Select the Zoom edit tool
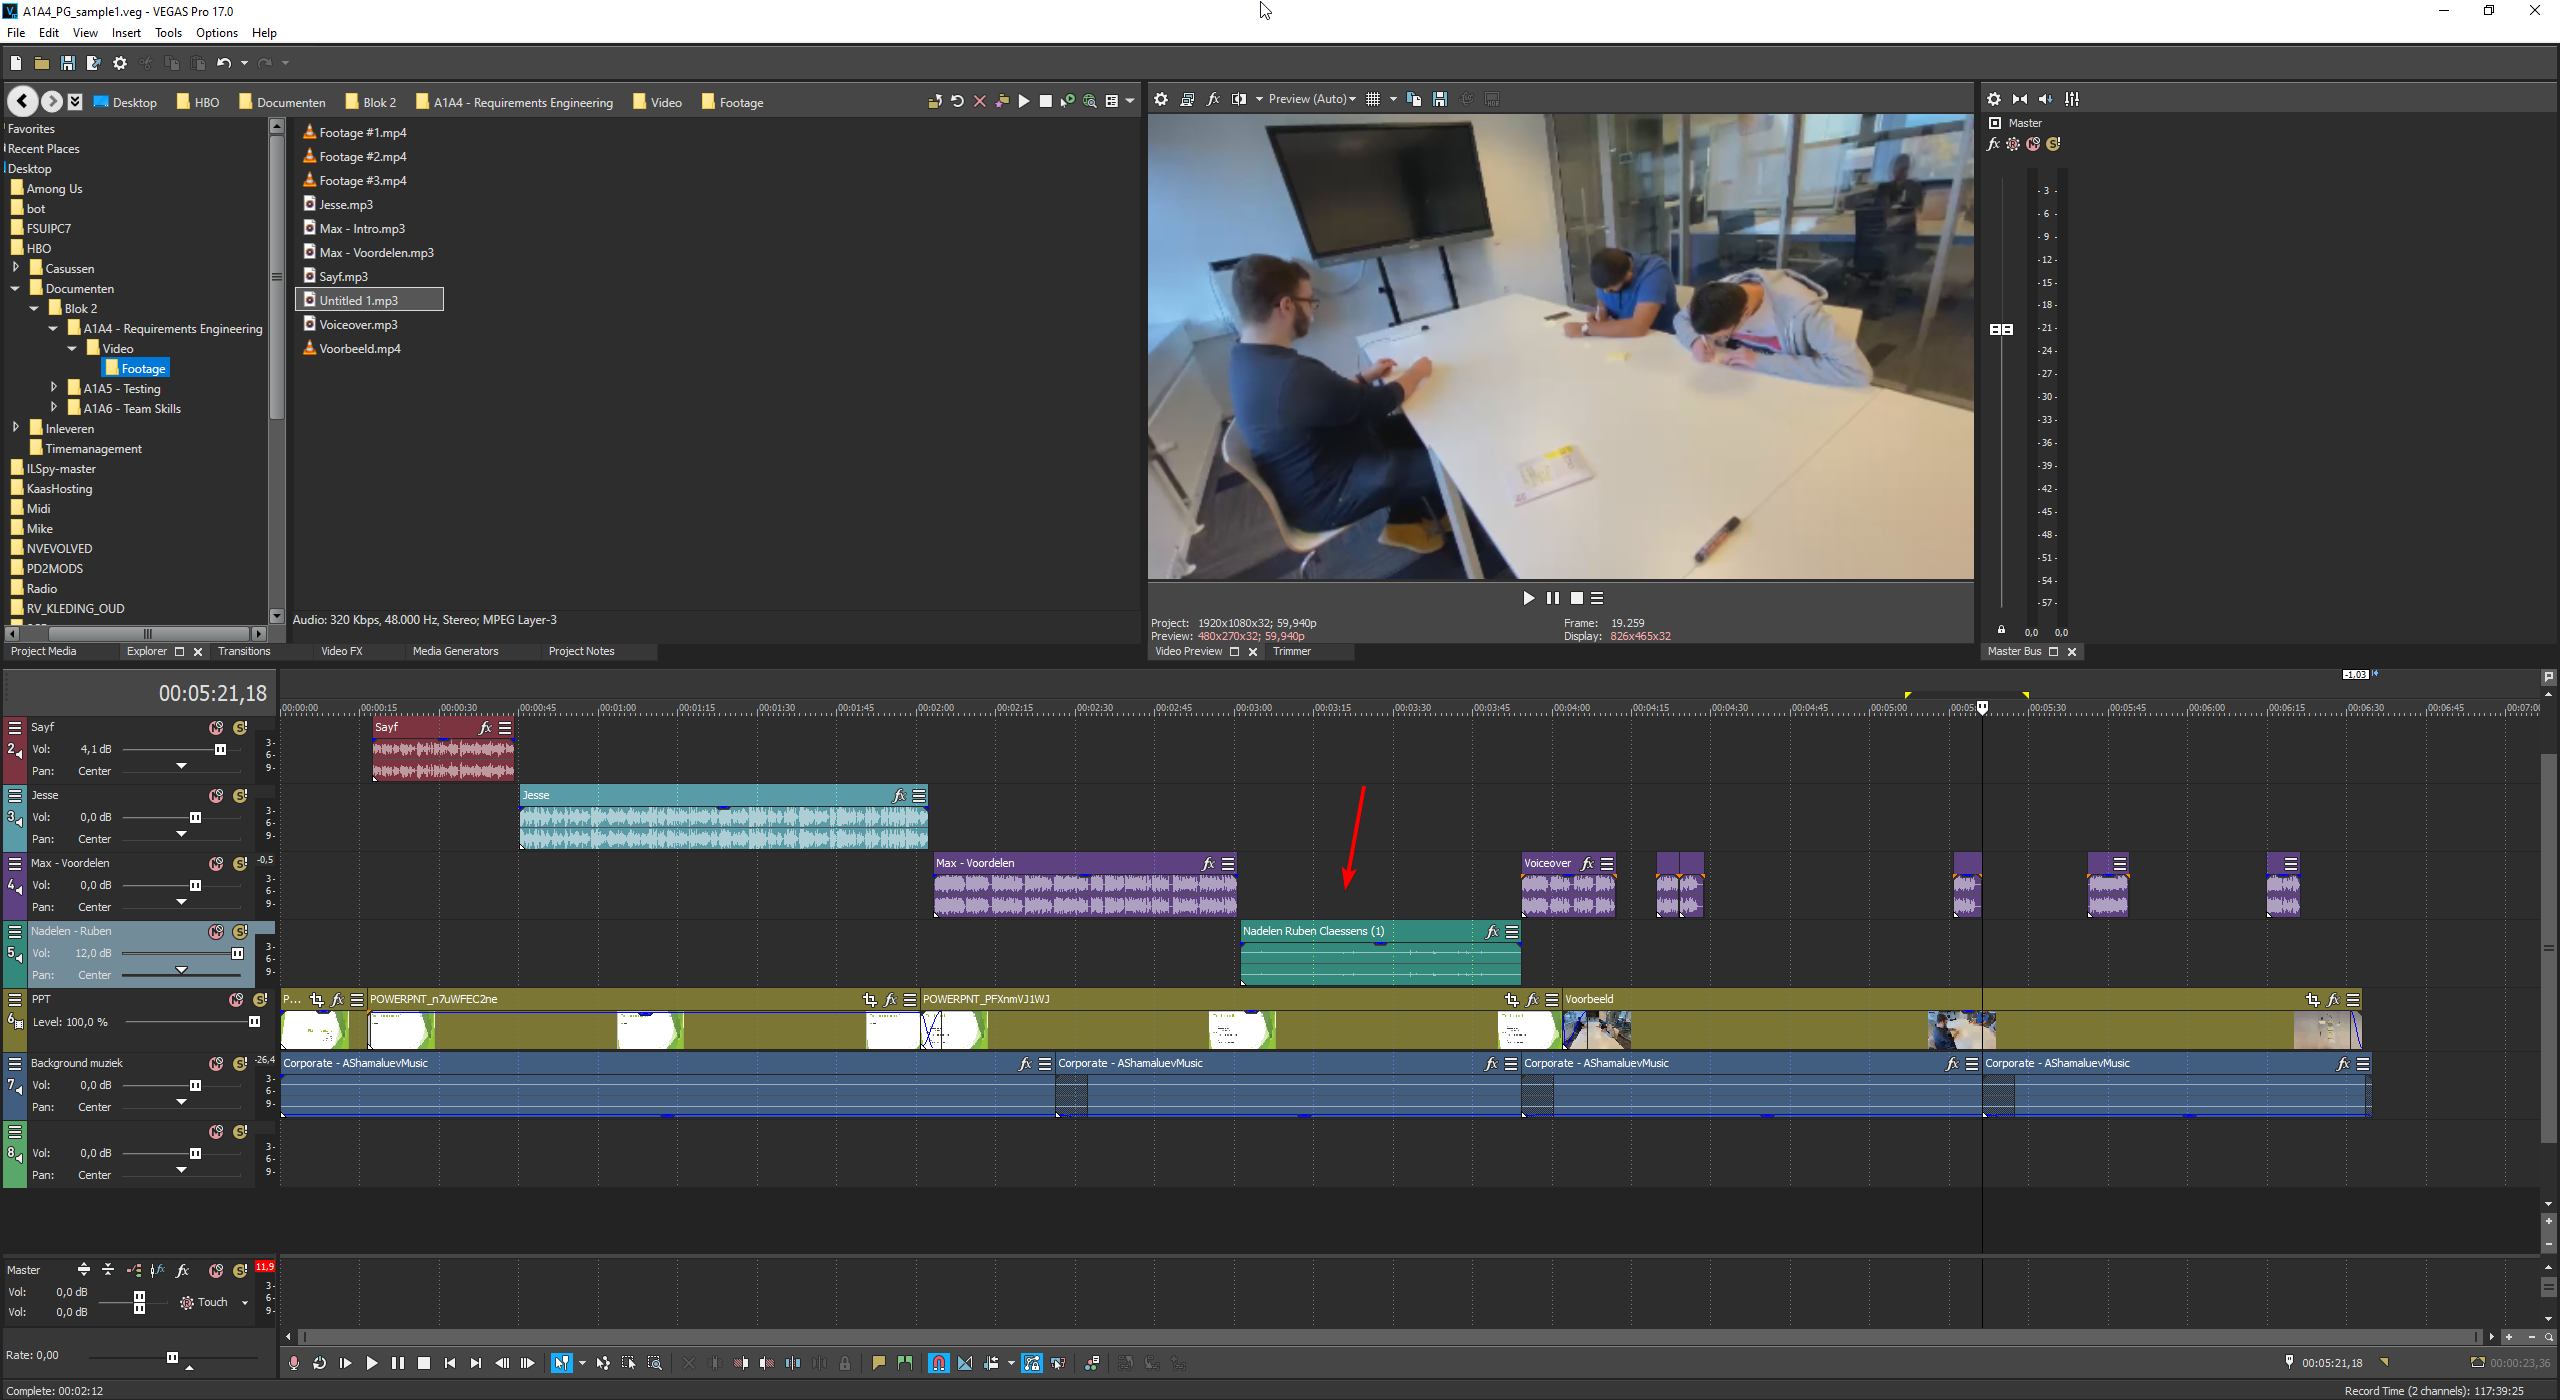Viewport: 2560px width, 1400px height. tap(654, 1363)
